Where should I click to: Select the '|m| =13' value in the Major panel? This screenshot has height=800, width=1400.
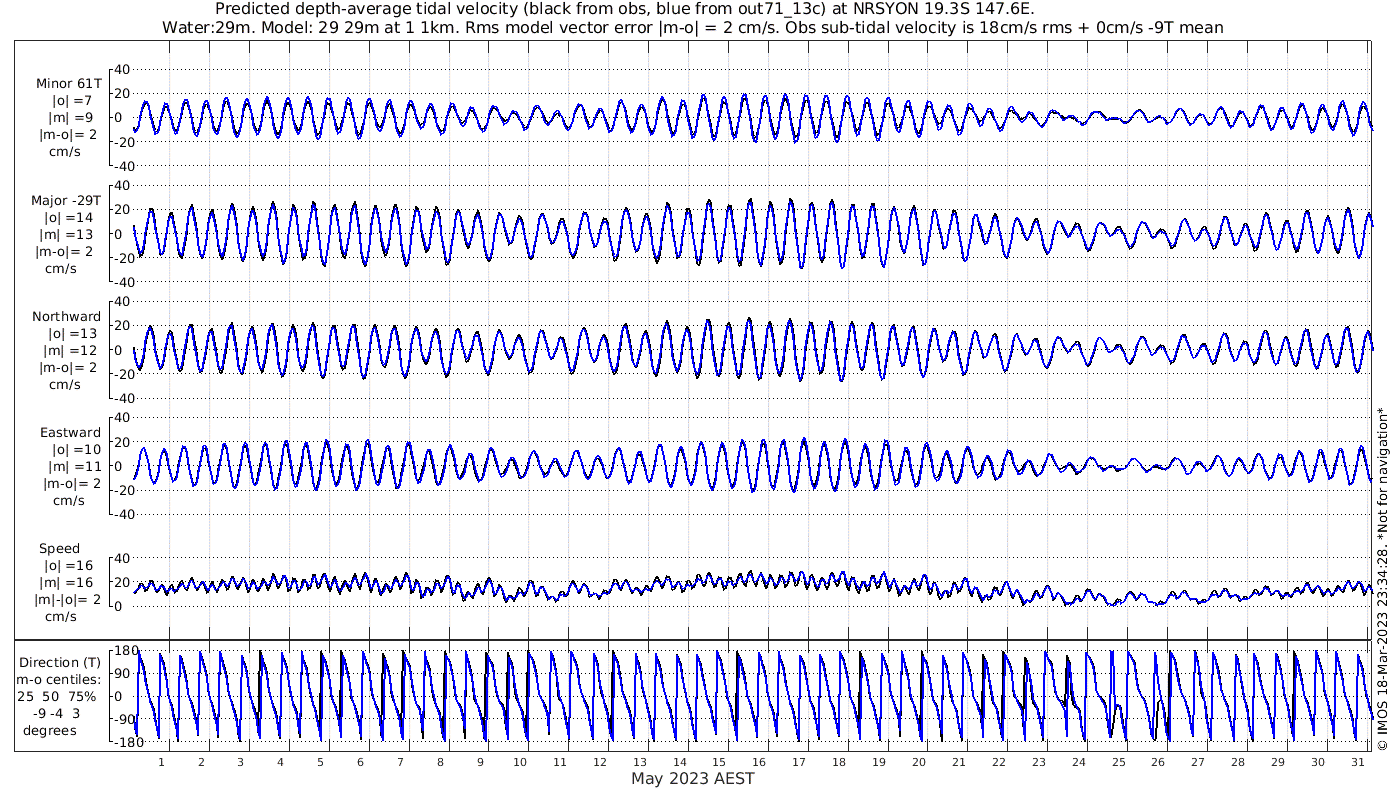68,234
